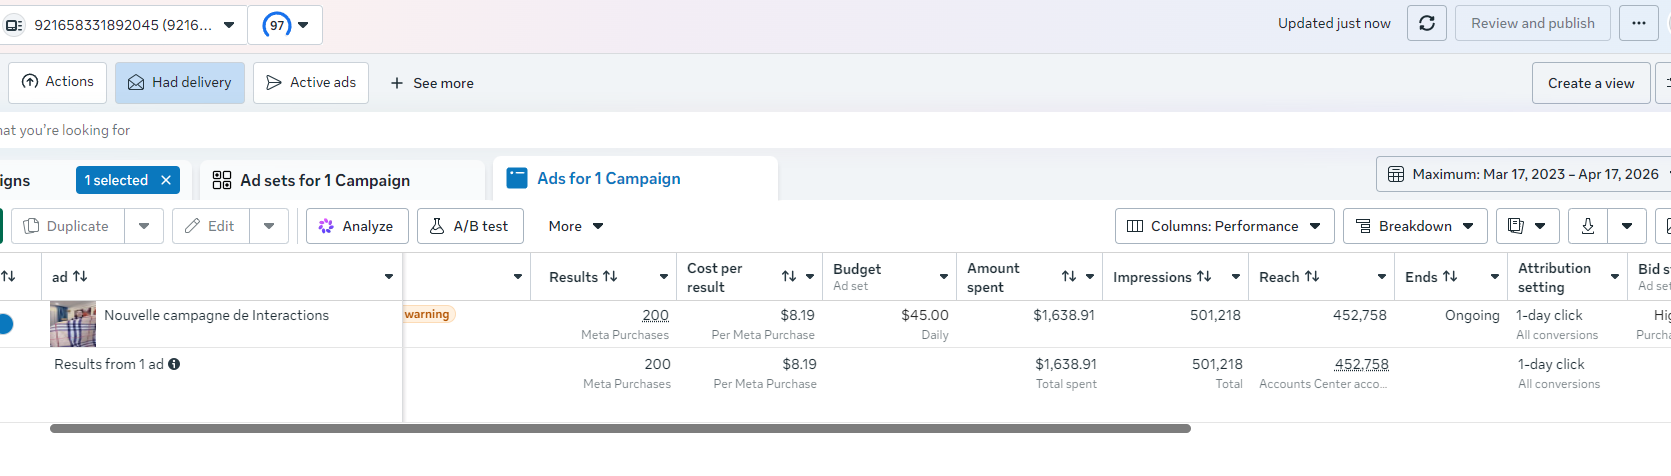Click the reports icon beside Breakdown

(x=1516, y=226)
